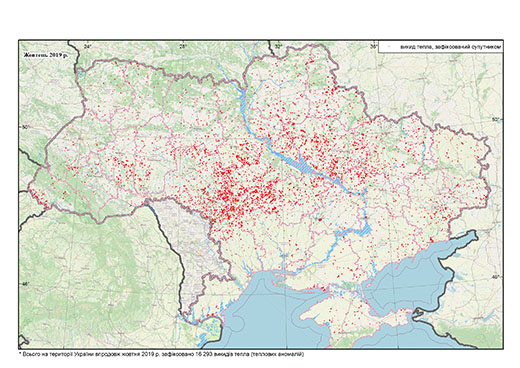Click the 28° longitude label

click(183, 46)
